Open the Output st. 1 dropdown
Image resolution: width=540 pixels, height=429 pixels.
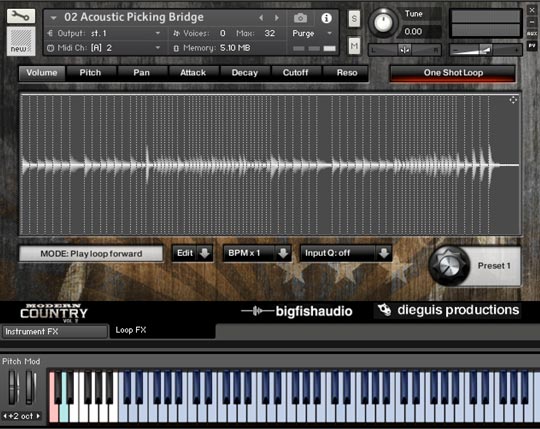click(158, 33)
